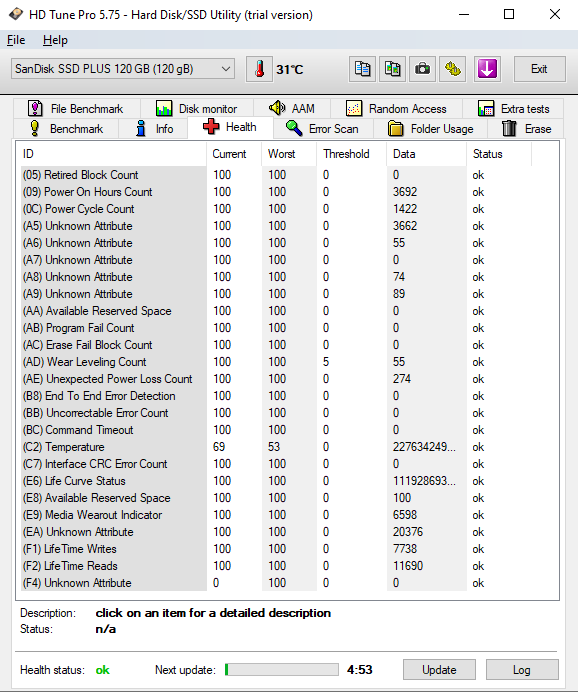Open the SanDisk SSD PLUS drive dropdown

pyautogui.click(x=123, y=69)
